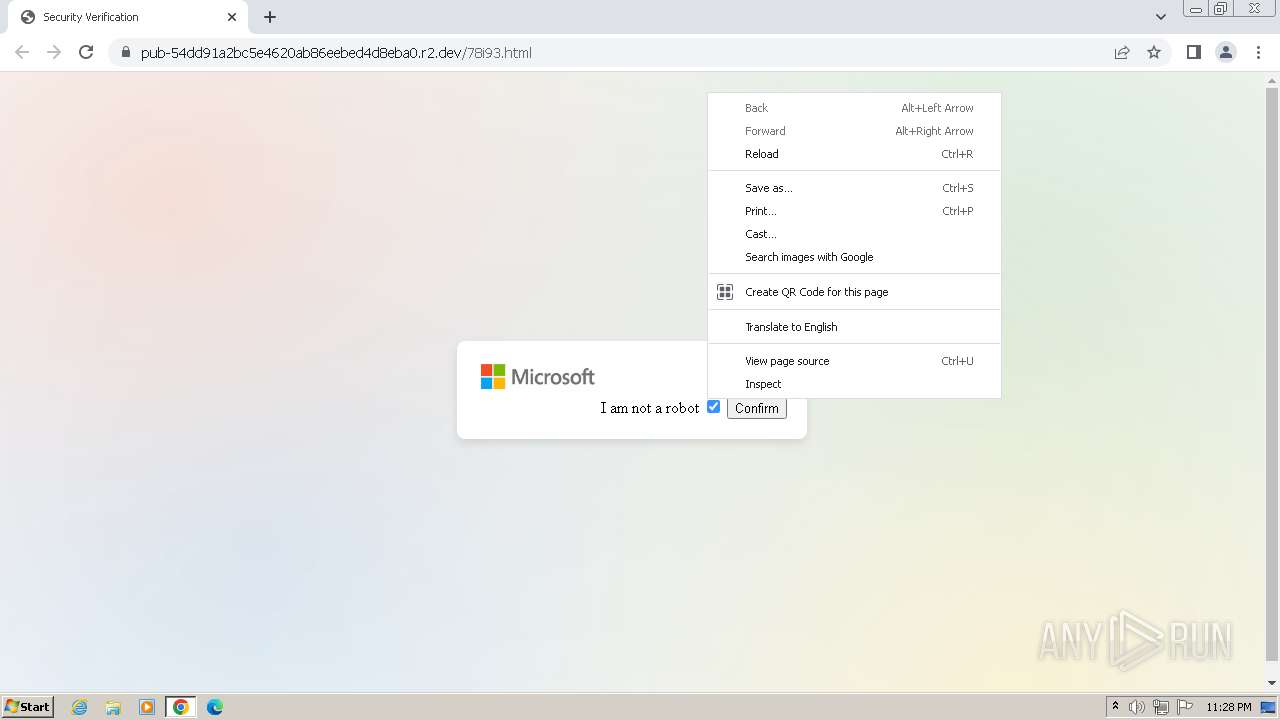Image resolution: width=1280 pixels, height=720 pixels.
Task: Choose Print... in context menu
Action: (x=854, y=211)
